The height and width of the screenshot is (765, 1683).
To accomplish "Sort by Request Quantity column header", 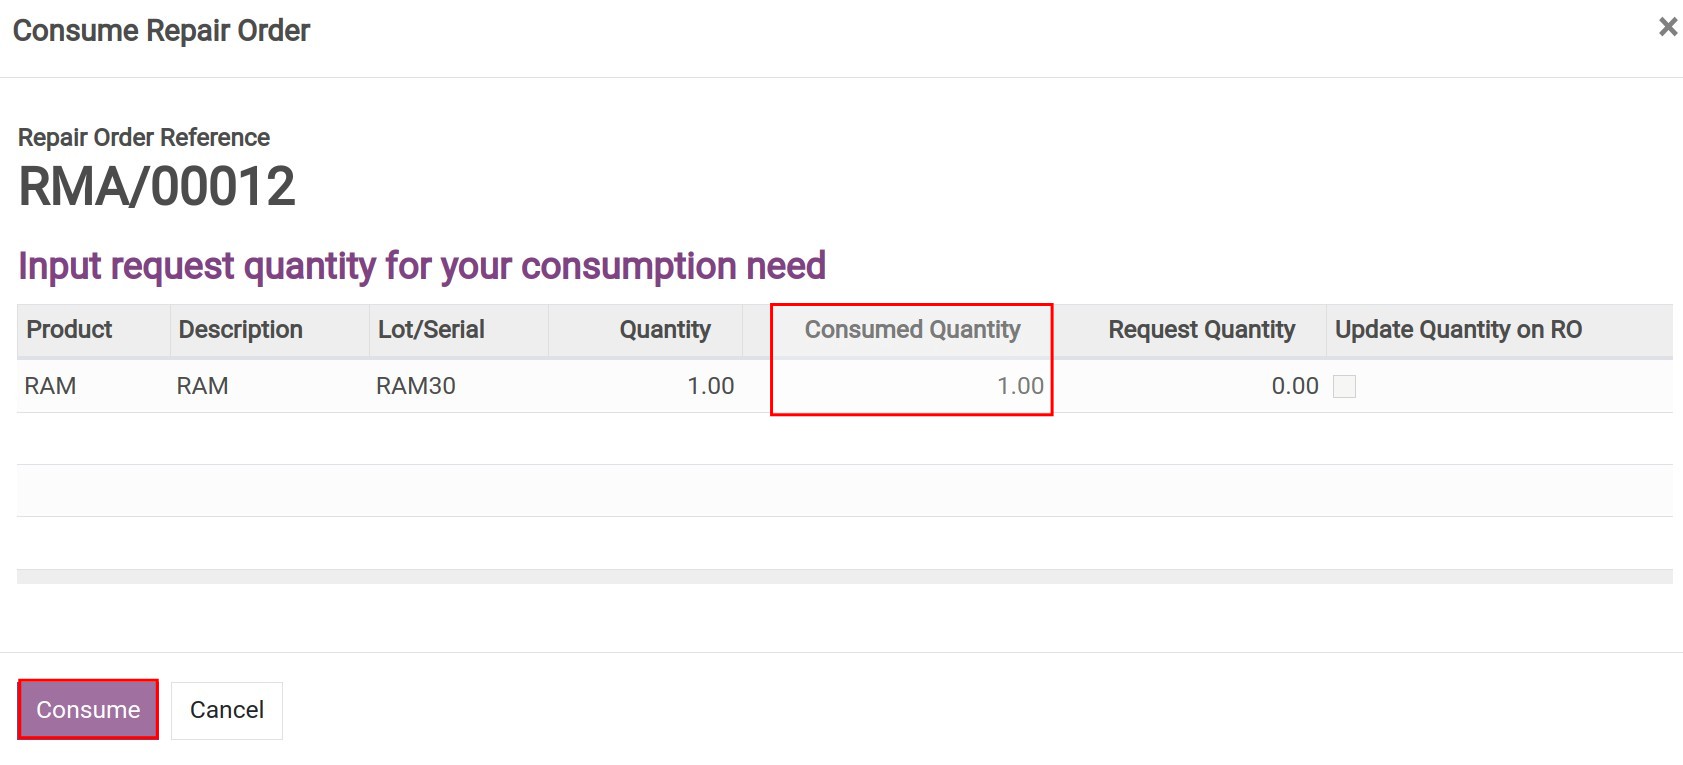I will [x=1201, y=330].
